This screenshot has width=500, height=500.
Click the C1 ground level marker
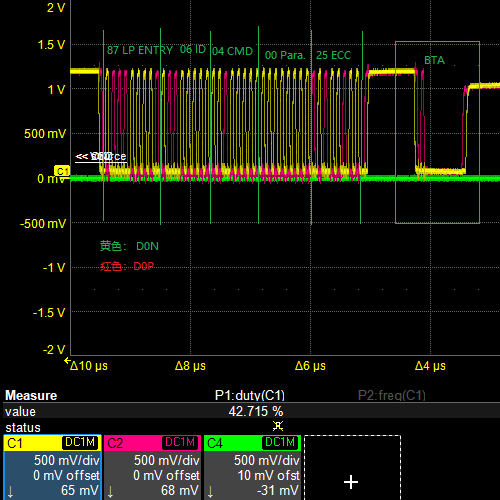(x=62, y=171)
